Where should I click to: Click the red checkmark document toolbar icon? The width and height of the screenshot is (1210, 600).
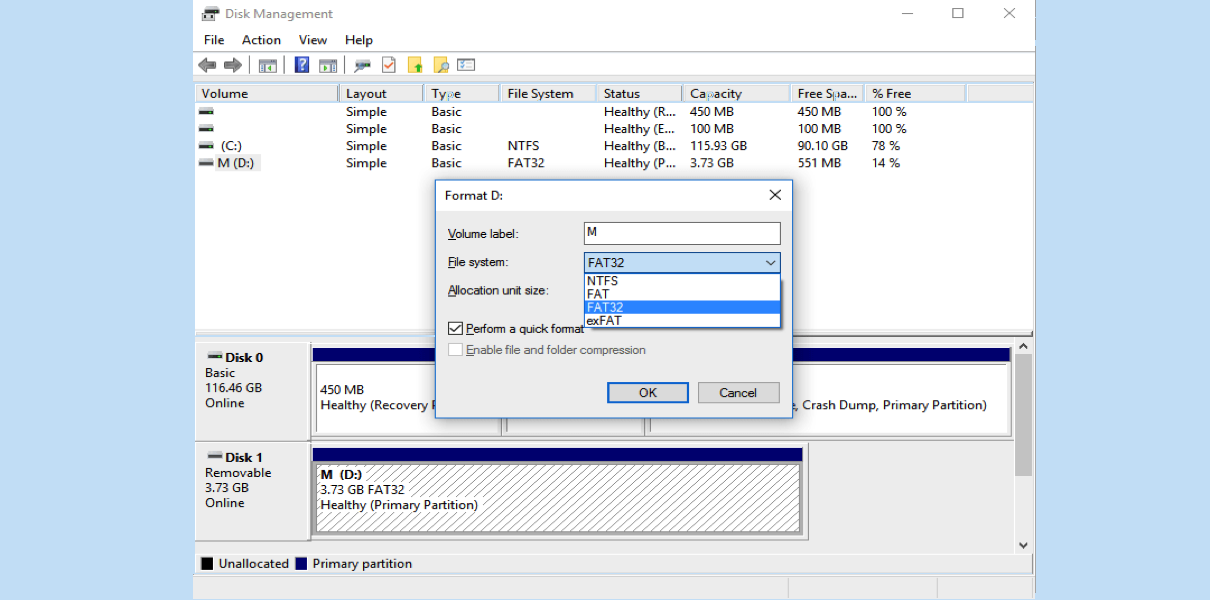click(389, 65)
